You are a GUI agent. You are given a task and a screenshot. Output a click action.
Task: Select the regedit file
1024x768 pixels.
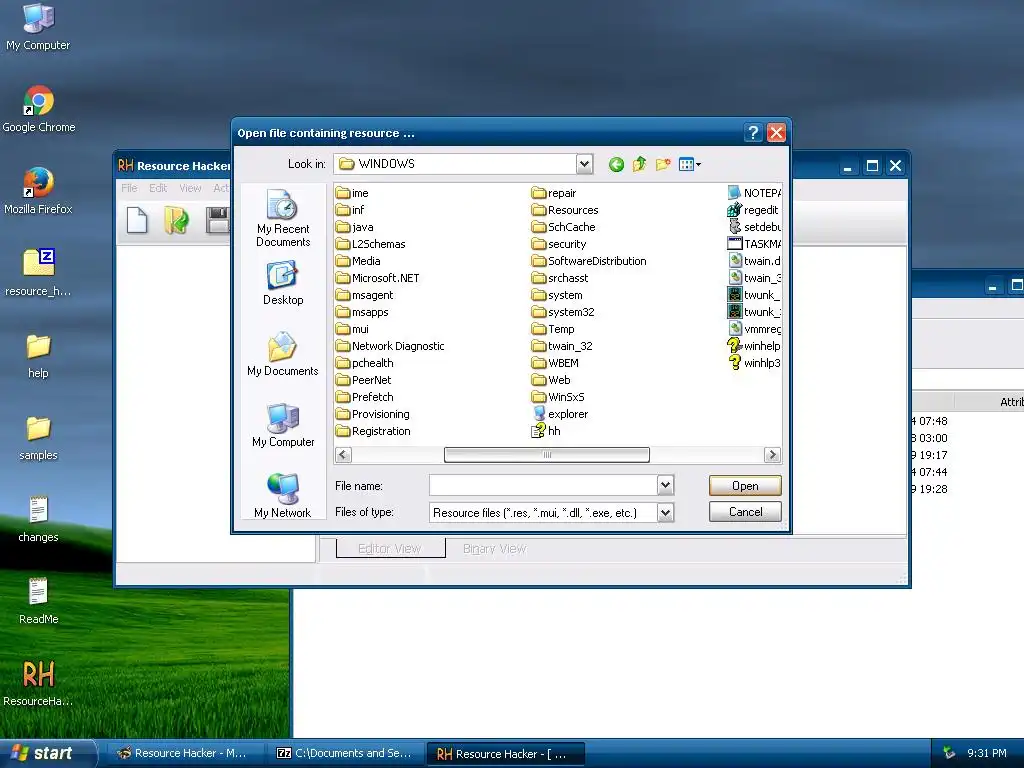click(753, 210)
